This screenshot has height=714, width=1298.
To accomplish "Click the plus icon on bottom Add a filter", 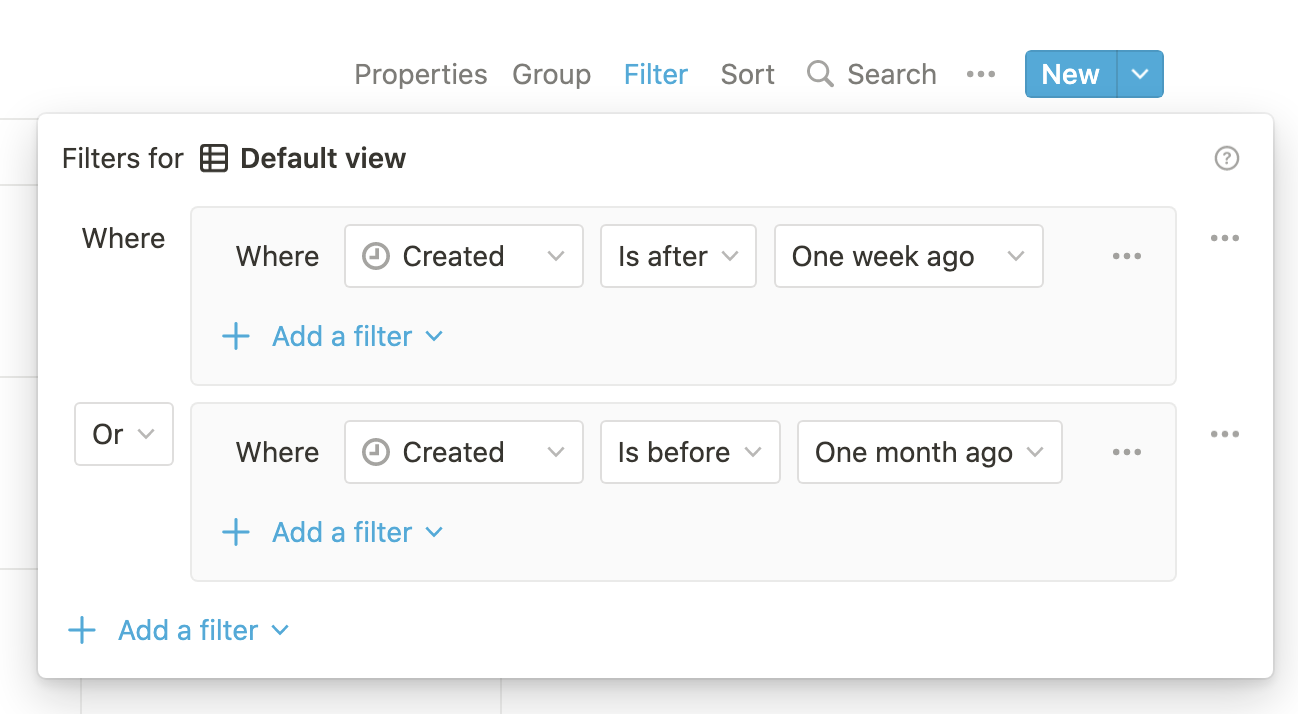I will (x=81, y=630).
